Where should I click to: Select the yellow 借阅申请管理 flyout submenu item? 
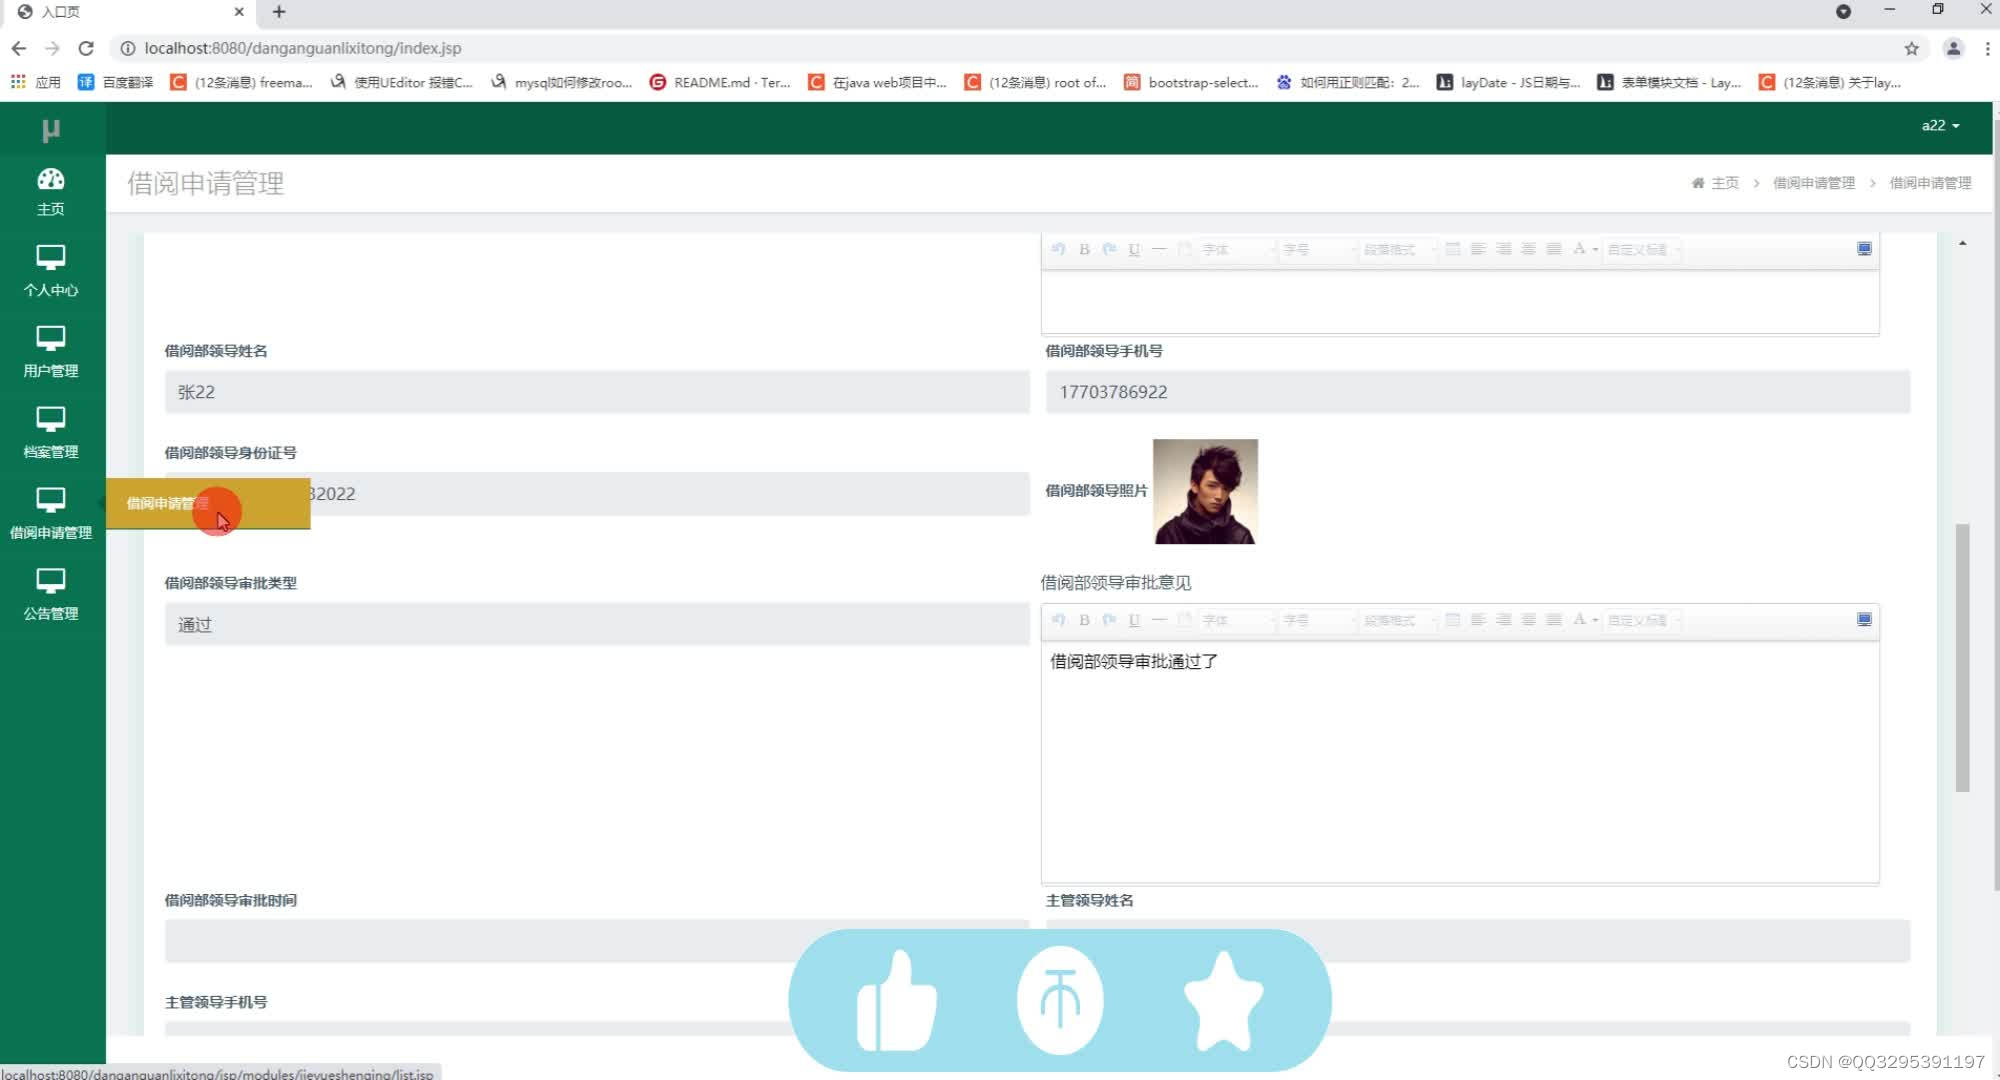coord(208,503)
